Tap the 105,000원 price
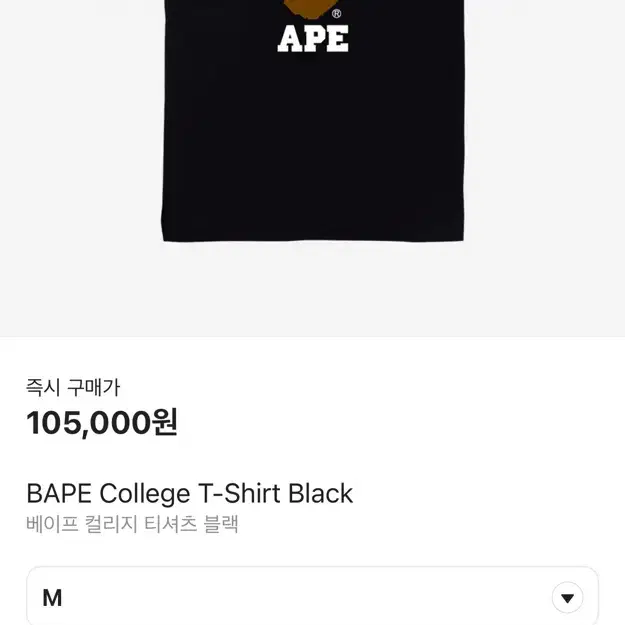 tap(102, 423)
